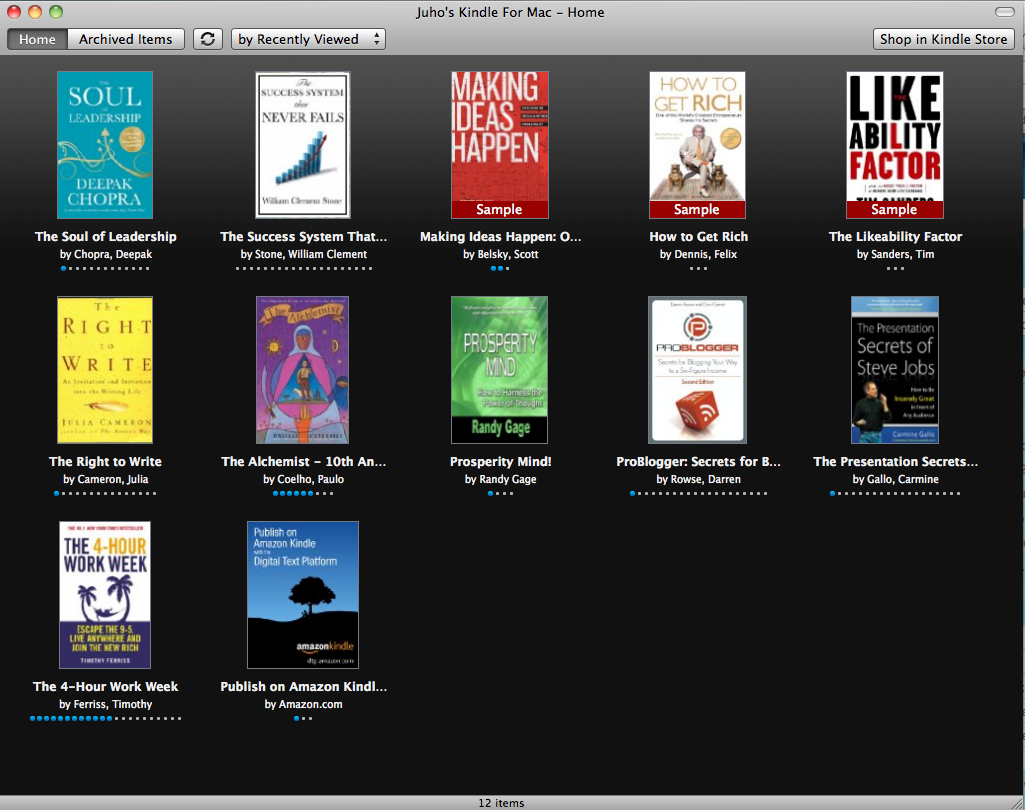Open The Likeability Factor sample cover

(x=895, y=144)
